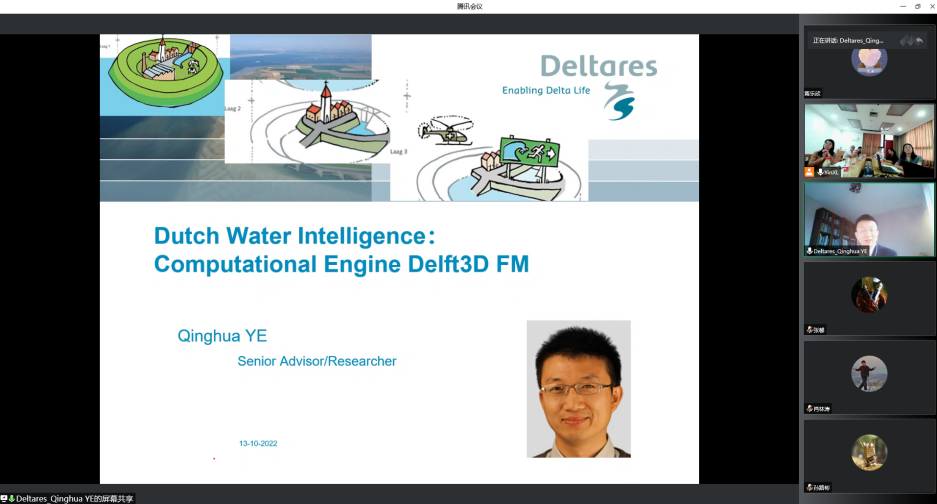Select Deltares_Qinghua YE's video tile
937x504 pixels.
(x=869, y=219)
